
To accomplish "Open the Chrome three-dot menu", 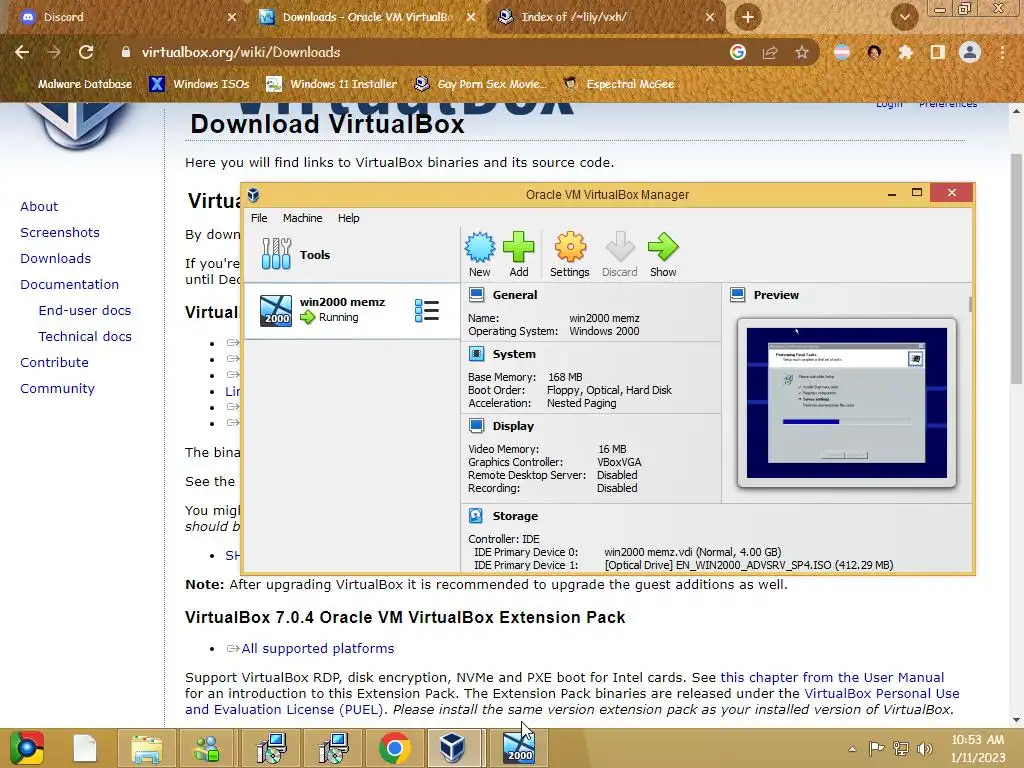I will (1002, 52).
